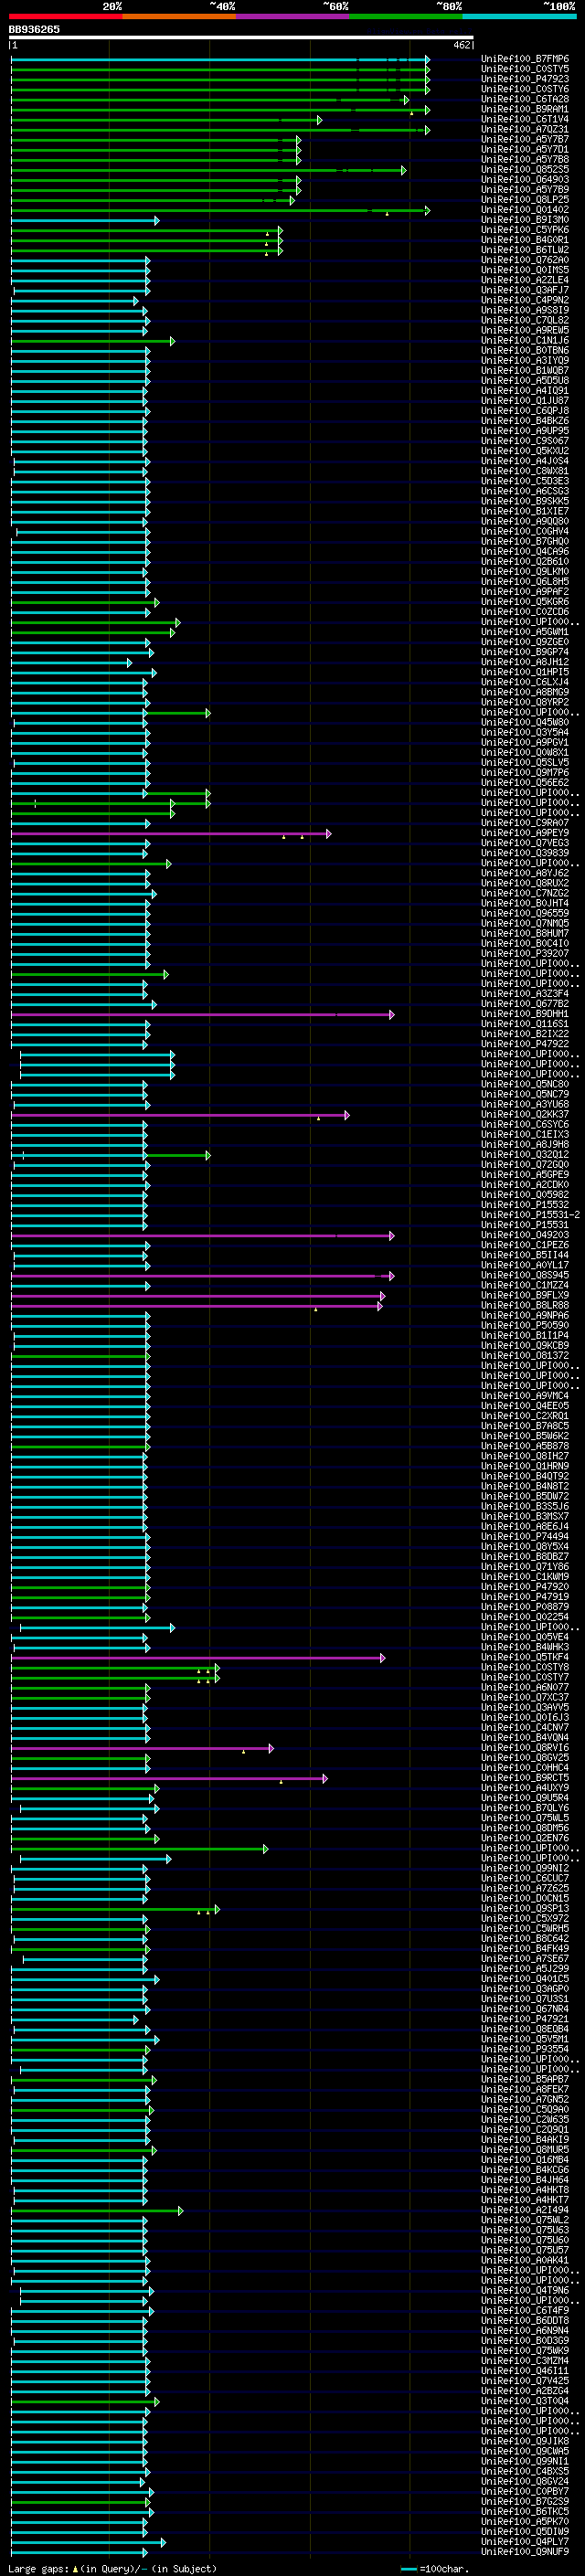The width and height of the screenshot is (585, 2576).
Task: Select label UniRef100_P50590
Action: coord(525,1326)
